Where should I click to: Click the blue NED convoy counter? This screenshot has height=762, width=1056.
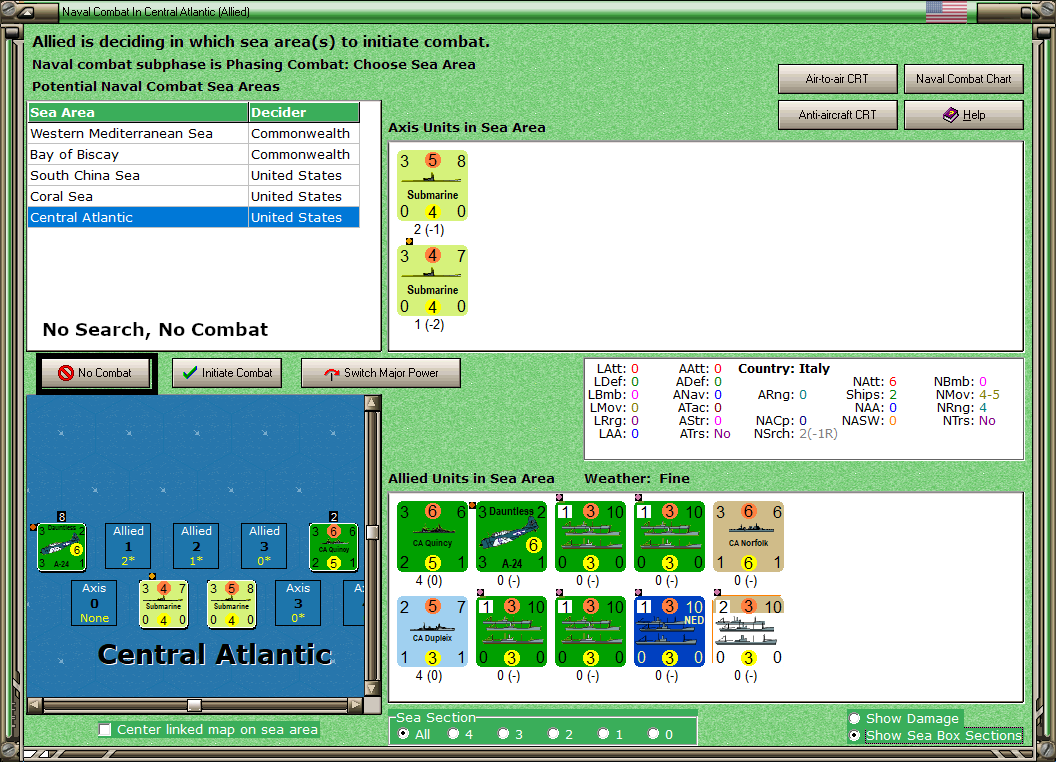[x=669, y=631]
